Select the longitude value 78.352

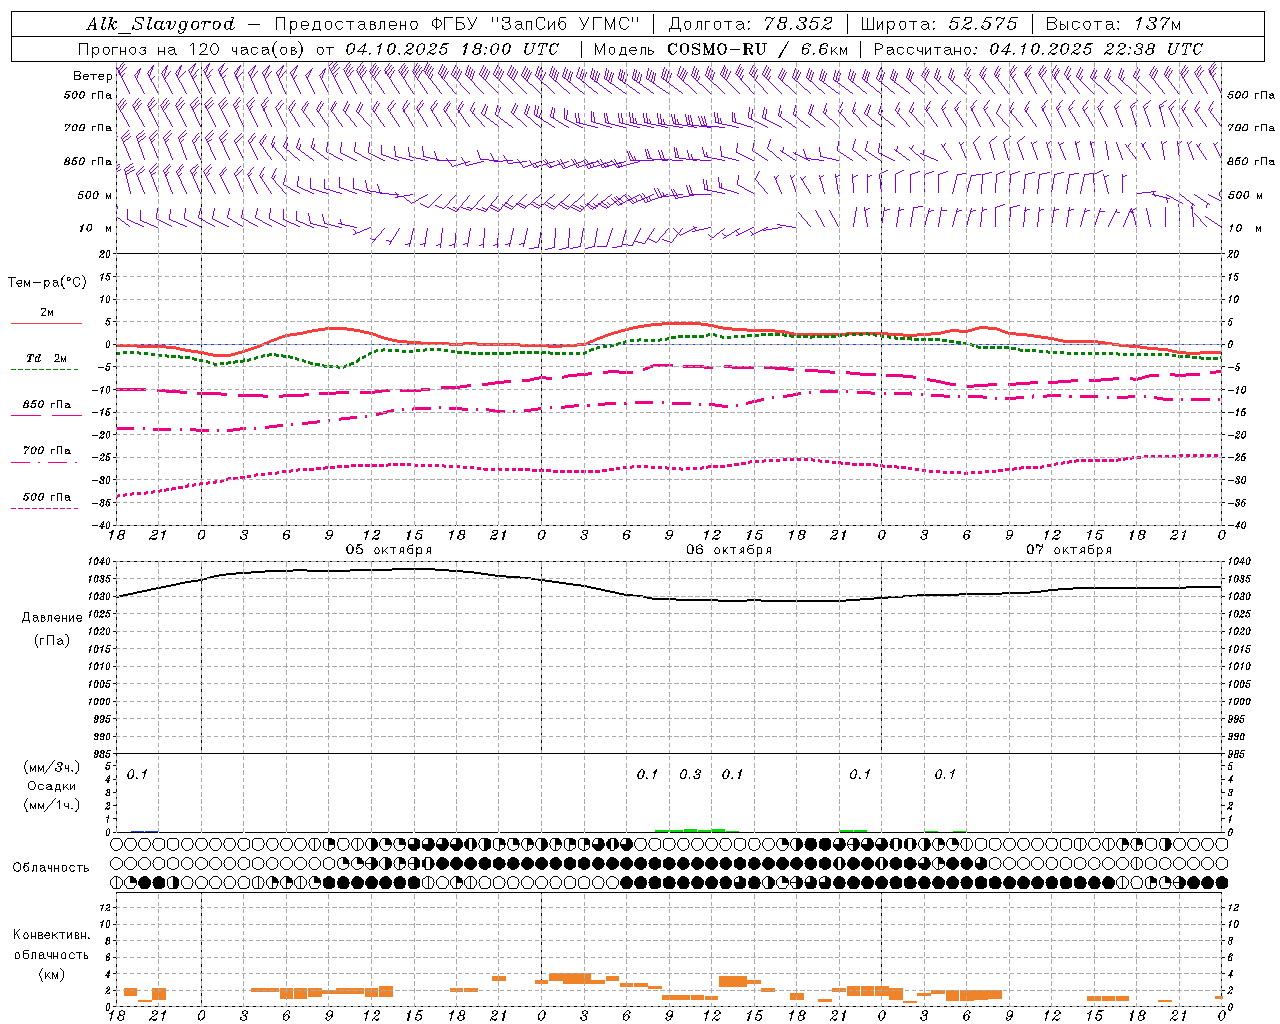pos(798,24)
